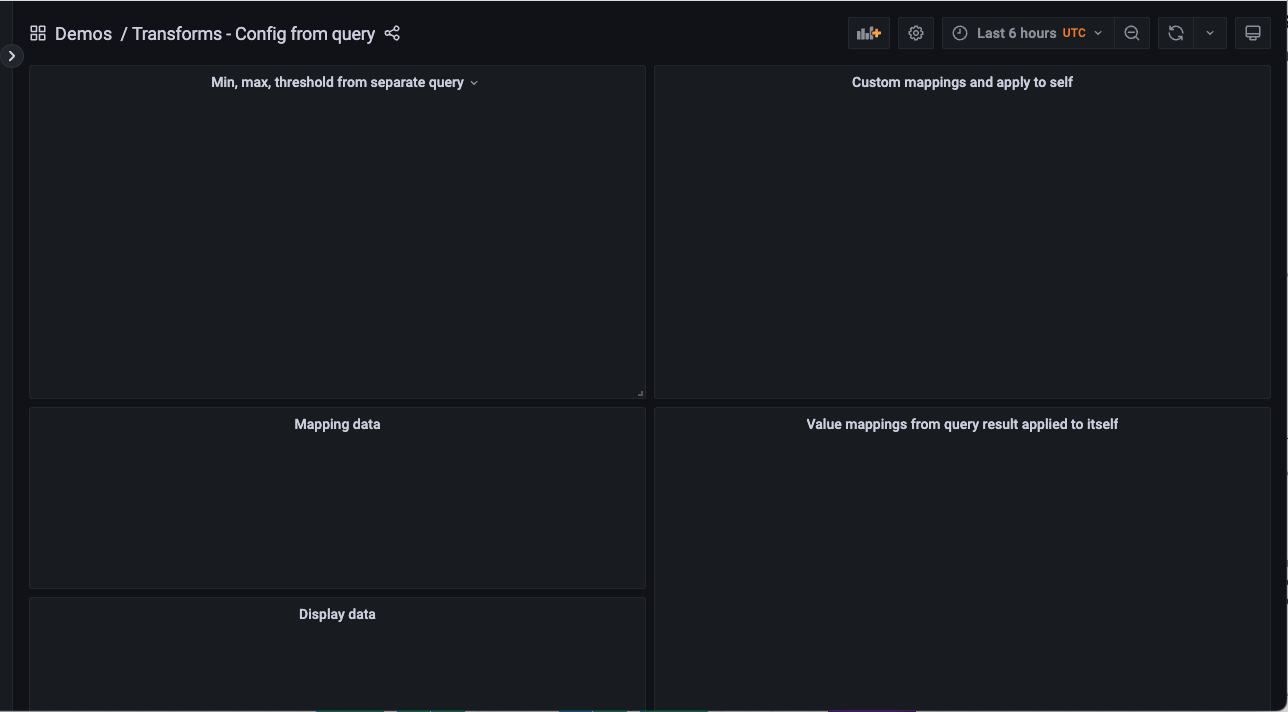Toggle TV kiosk mode
This screenshot has width=1288, height=712.
(x=1252, y=33)
